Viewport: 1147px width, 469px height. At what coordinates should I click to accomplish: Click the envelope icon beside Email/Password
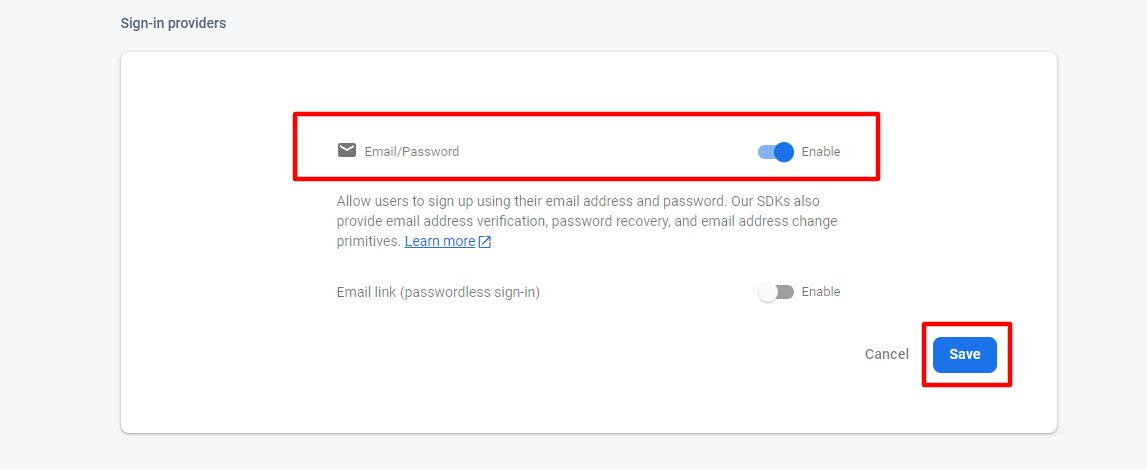pos(347,151)
